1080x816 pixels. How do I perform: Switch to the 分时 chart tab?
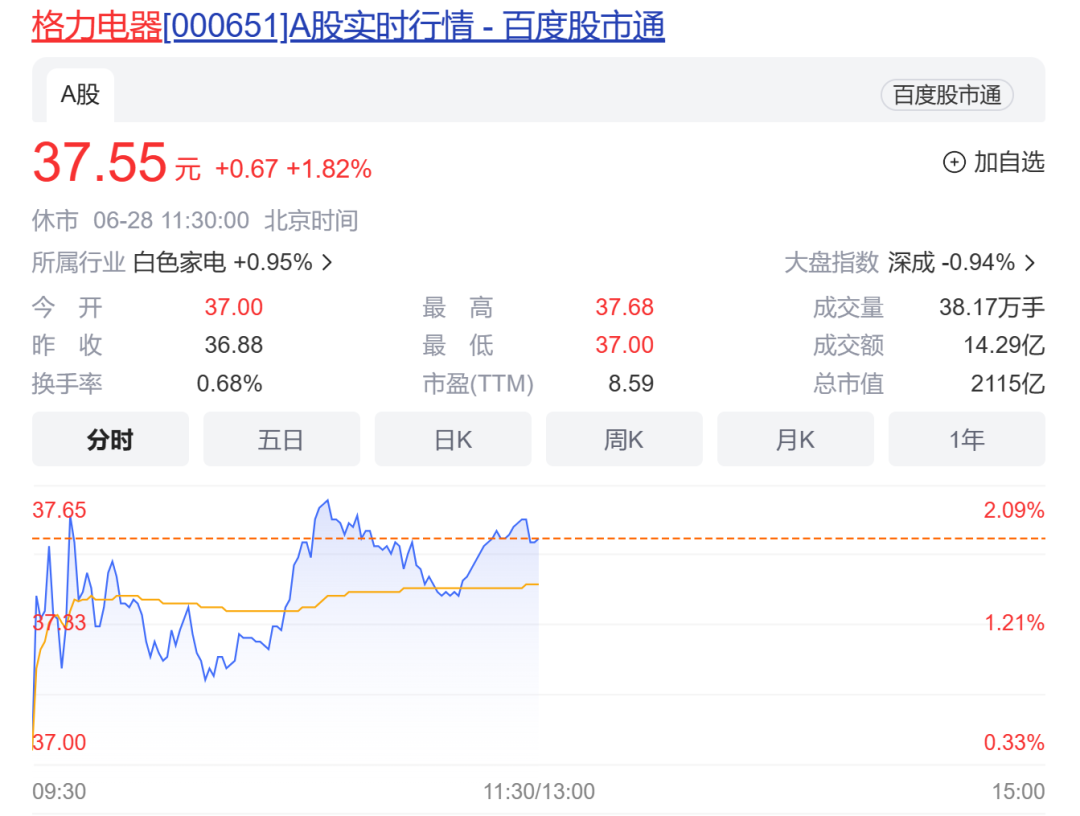pos(110,439)
